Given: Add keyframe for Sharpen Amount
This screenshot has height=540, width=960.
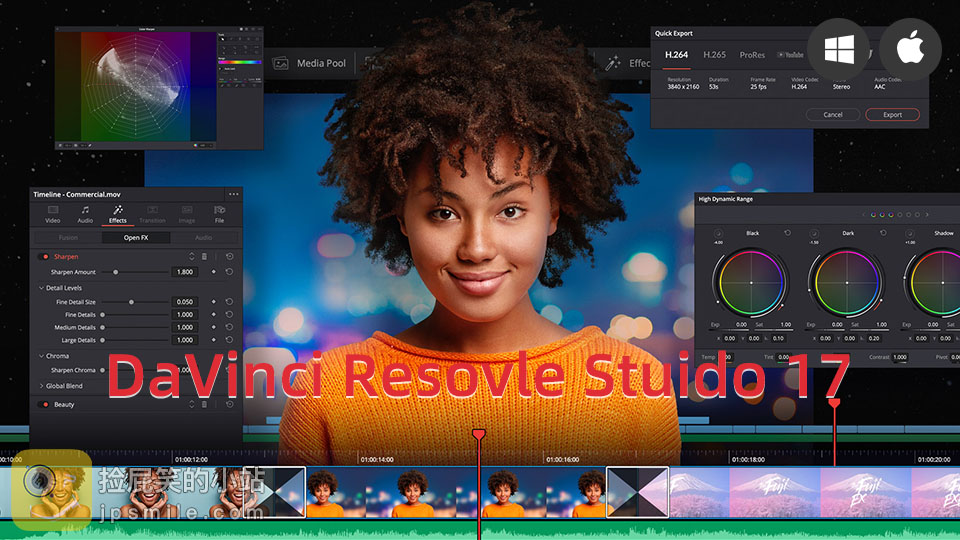Looking at the screenshot, I should 214,272.
